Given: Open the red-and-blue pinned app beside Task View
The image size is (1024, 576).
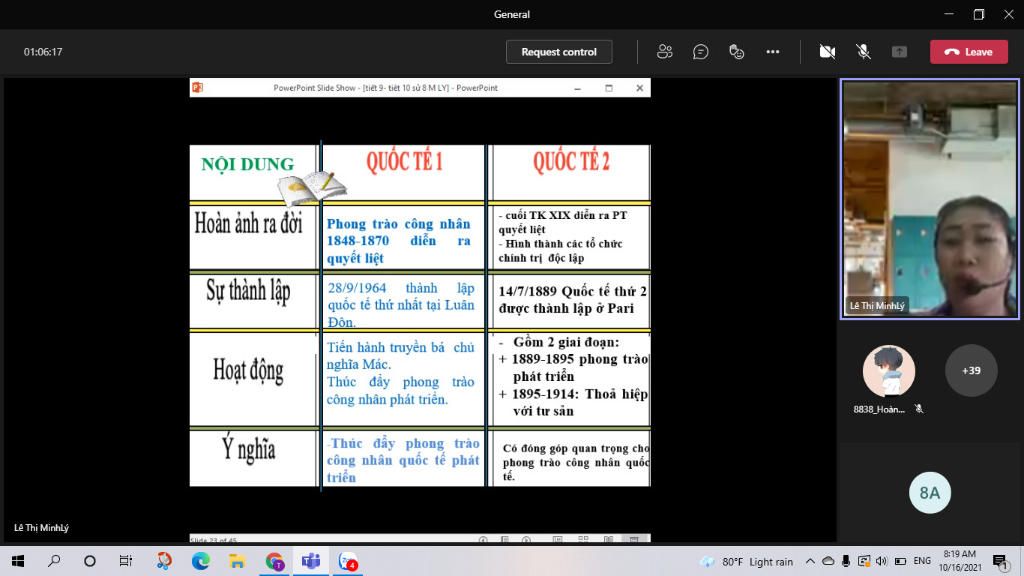Looking at the screenshot, I should [x=163, y=561].
